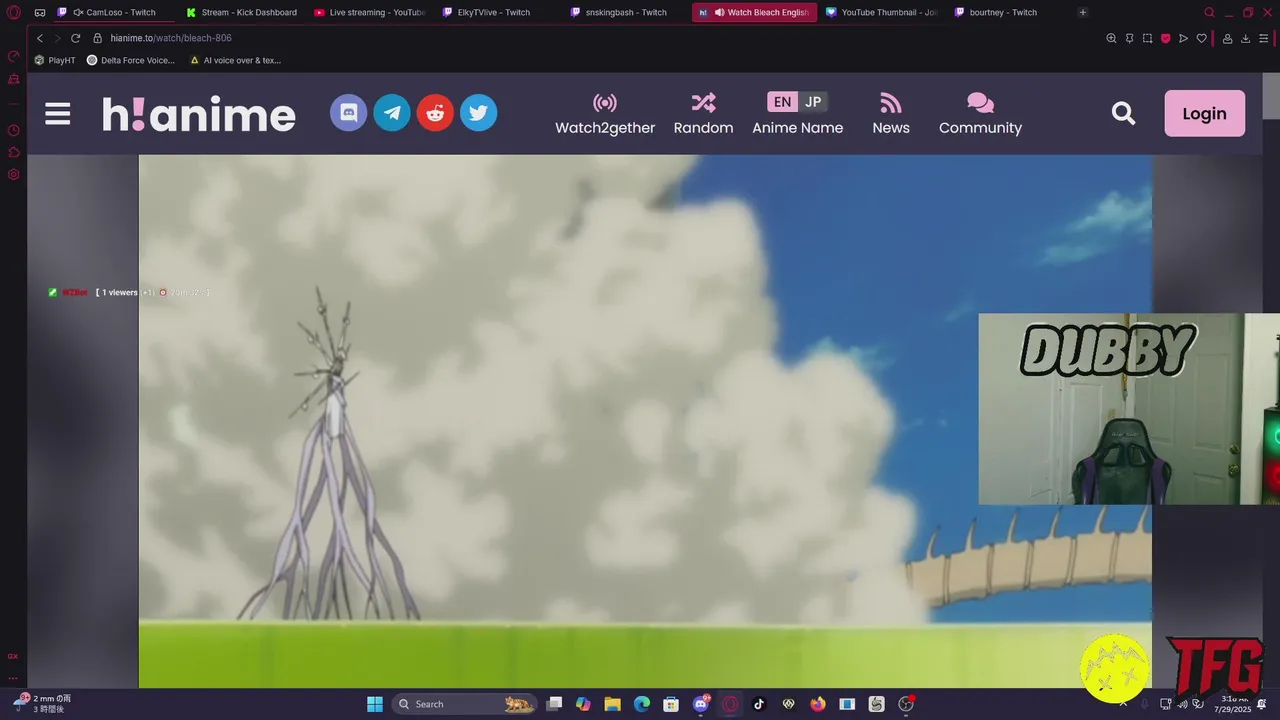The height and width of the screenshot is (720, 1280).
Task: Open Watch2gether from site header
Action: coord(605,114)
